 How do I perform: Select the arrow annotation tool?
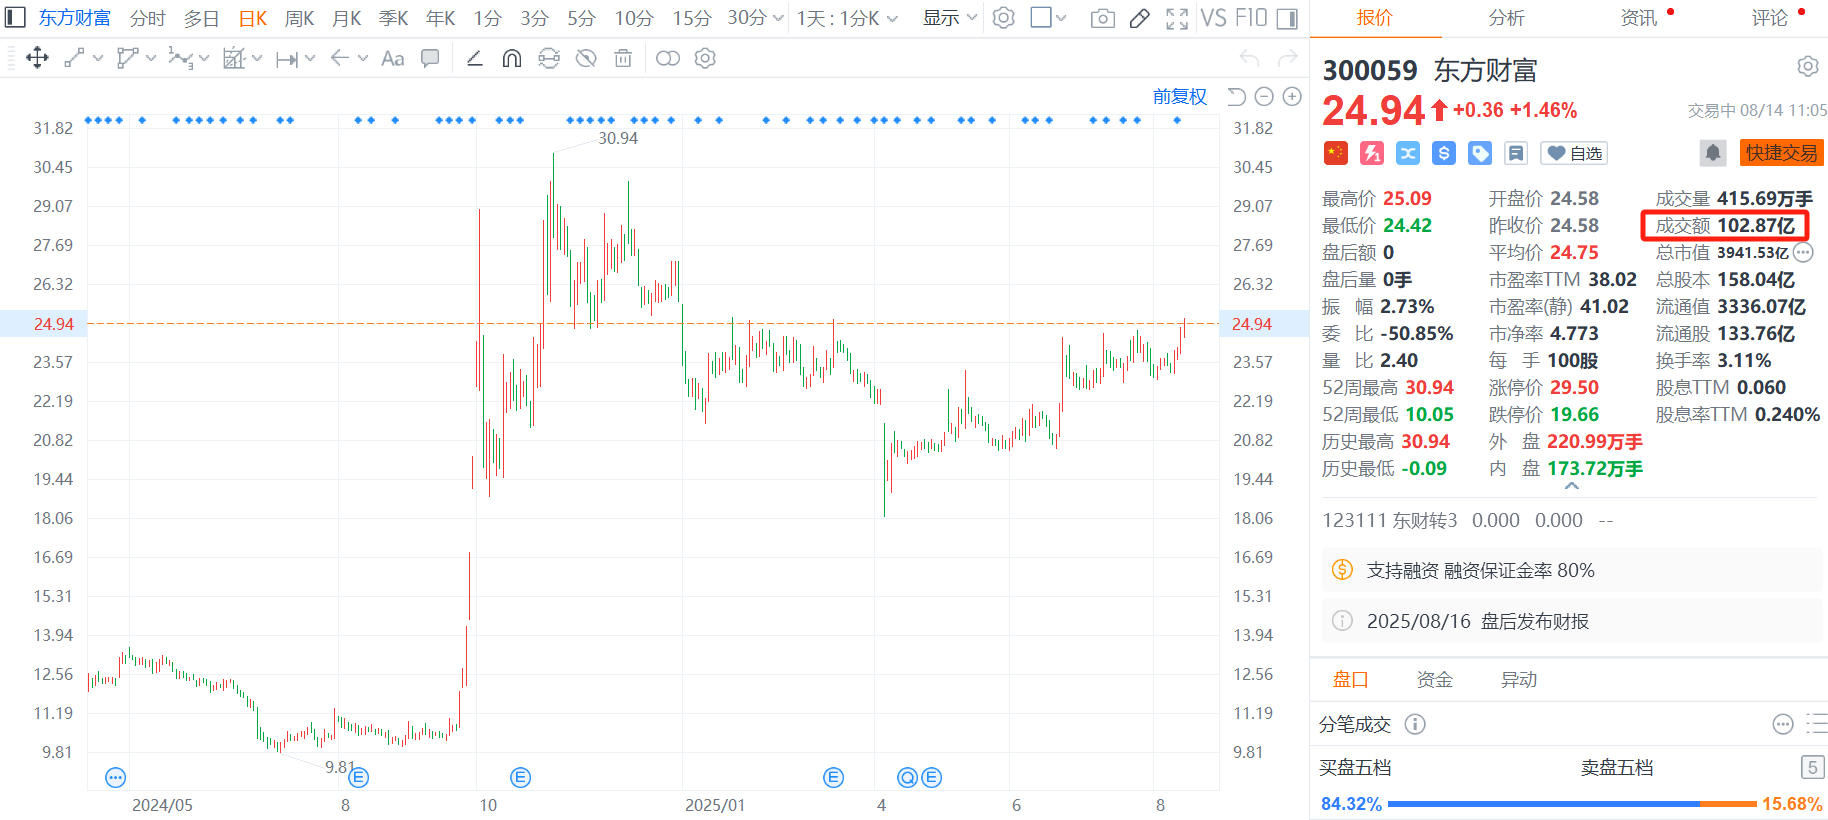point(340,58)
